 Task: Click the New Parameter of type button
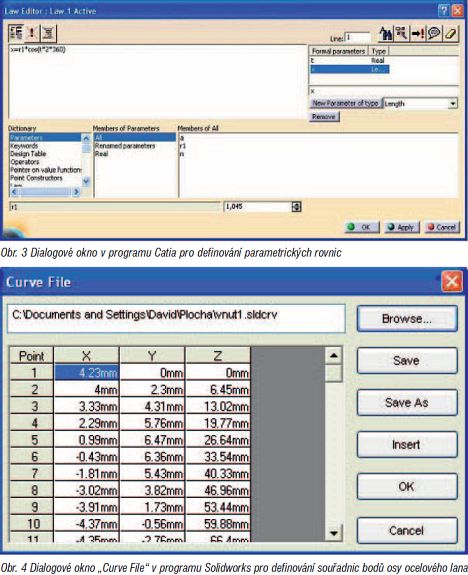point(345,103)
